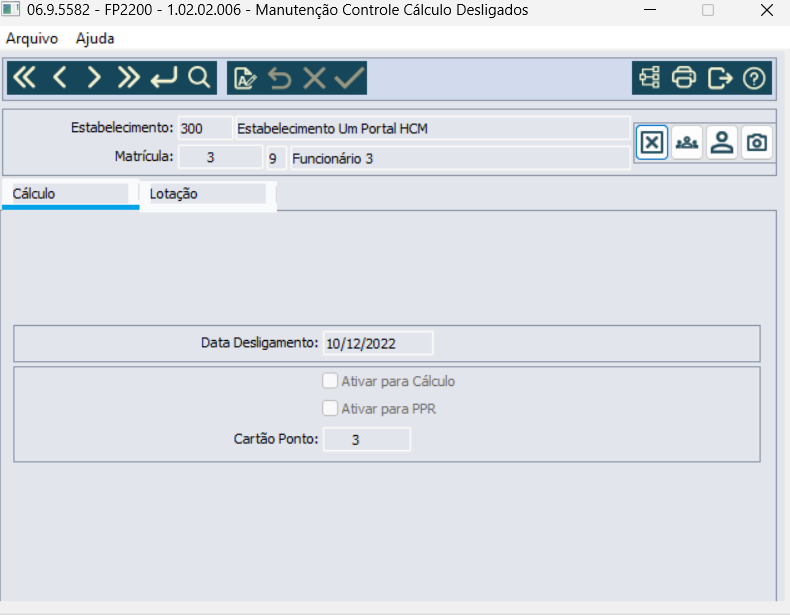Go to the next record

(x=94, y=78)
